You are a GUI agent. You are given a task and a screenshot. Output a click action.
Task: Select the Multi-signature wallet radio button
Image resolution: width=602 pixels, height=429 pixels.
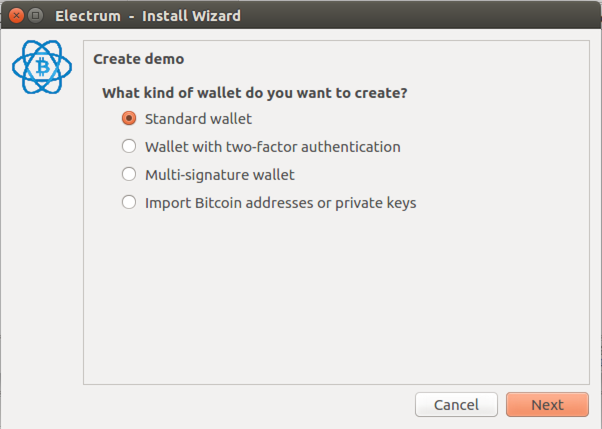click(129, 174)
